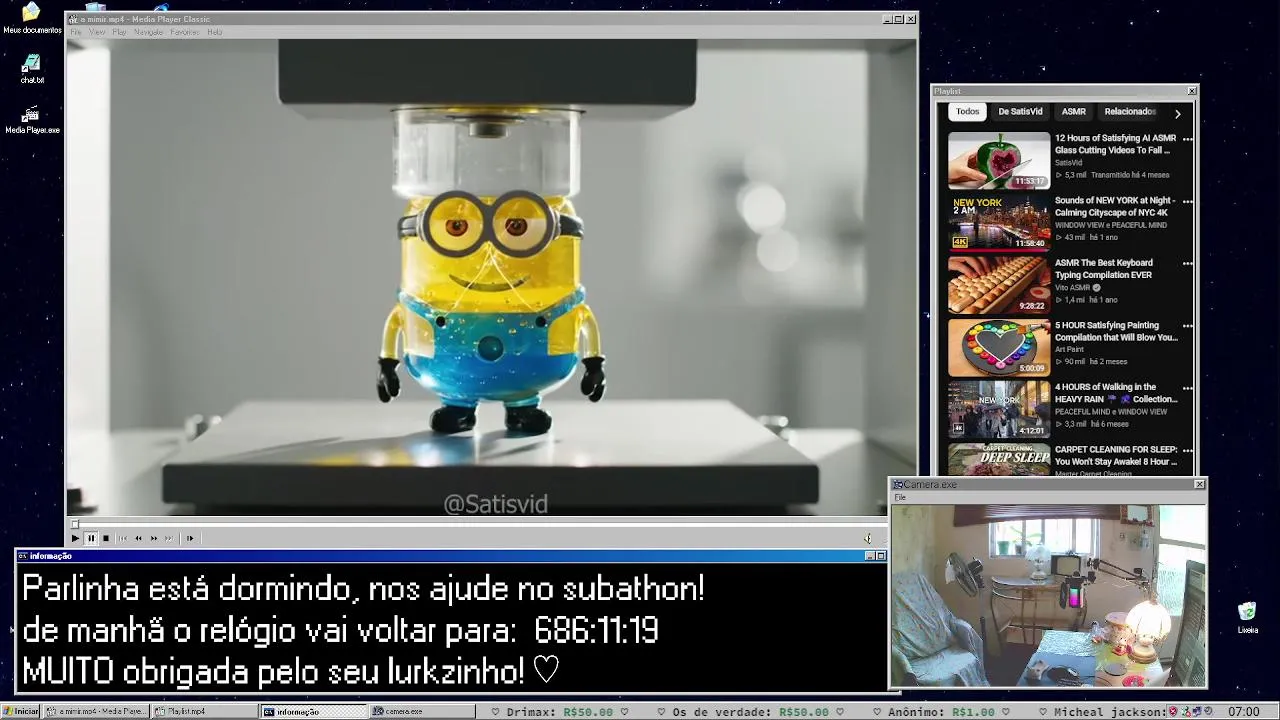Image resolution: width=1280 pixels, height=720 pixels.
Task: Click the skip-to-next track button
Action: [169, 538]
